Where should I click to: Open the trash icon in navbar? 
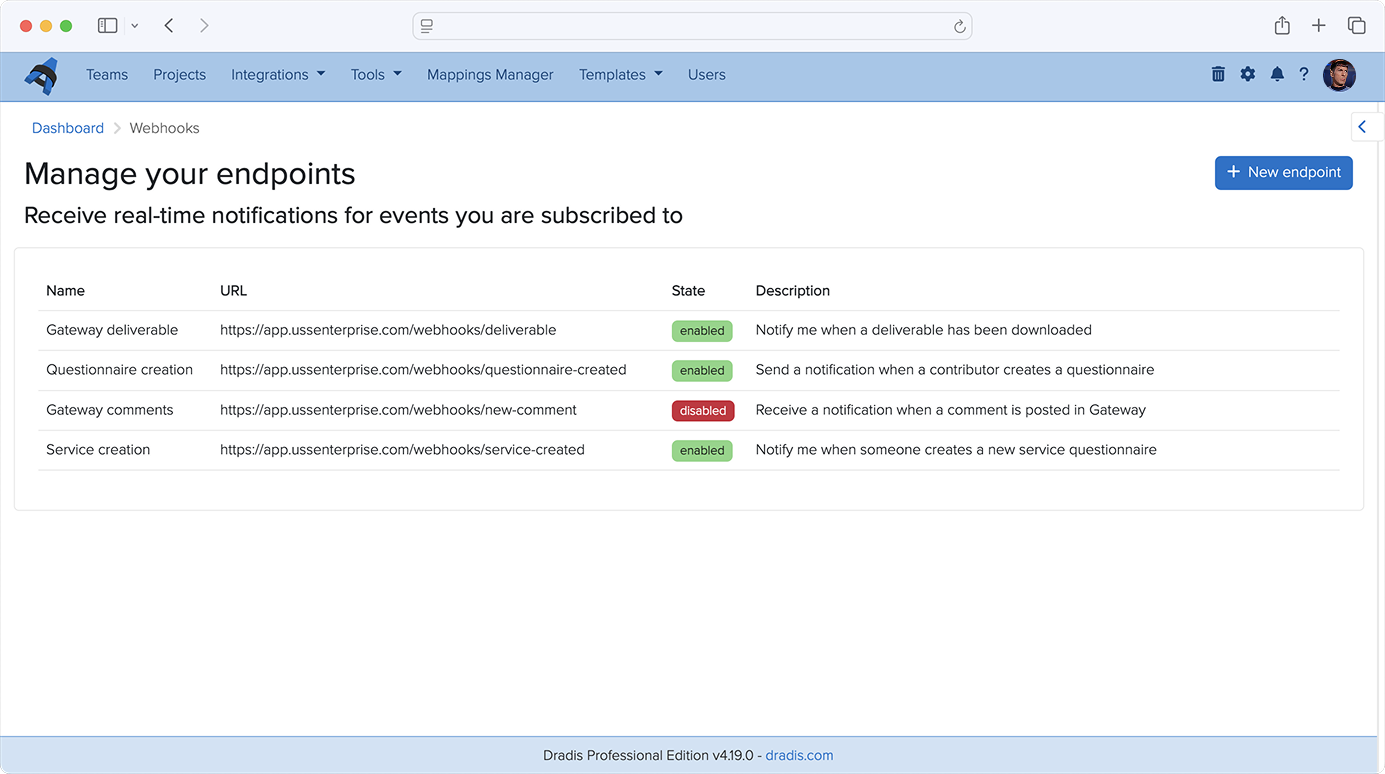pos(1218,74)
